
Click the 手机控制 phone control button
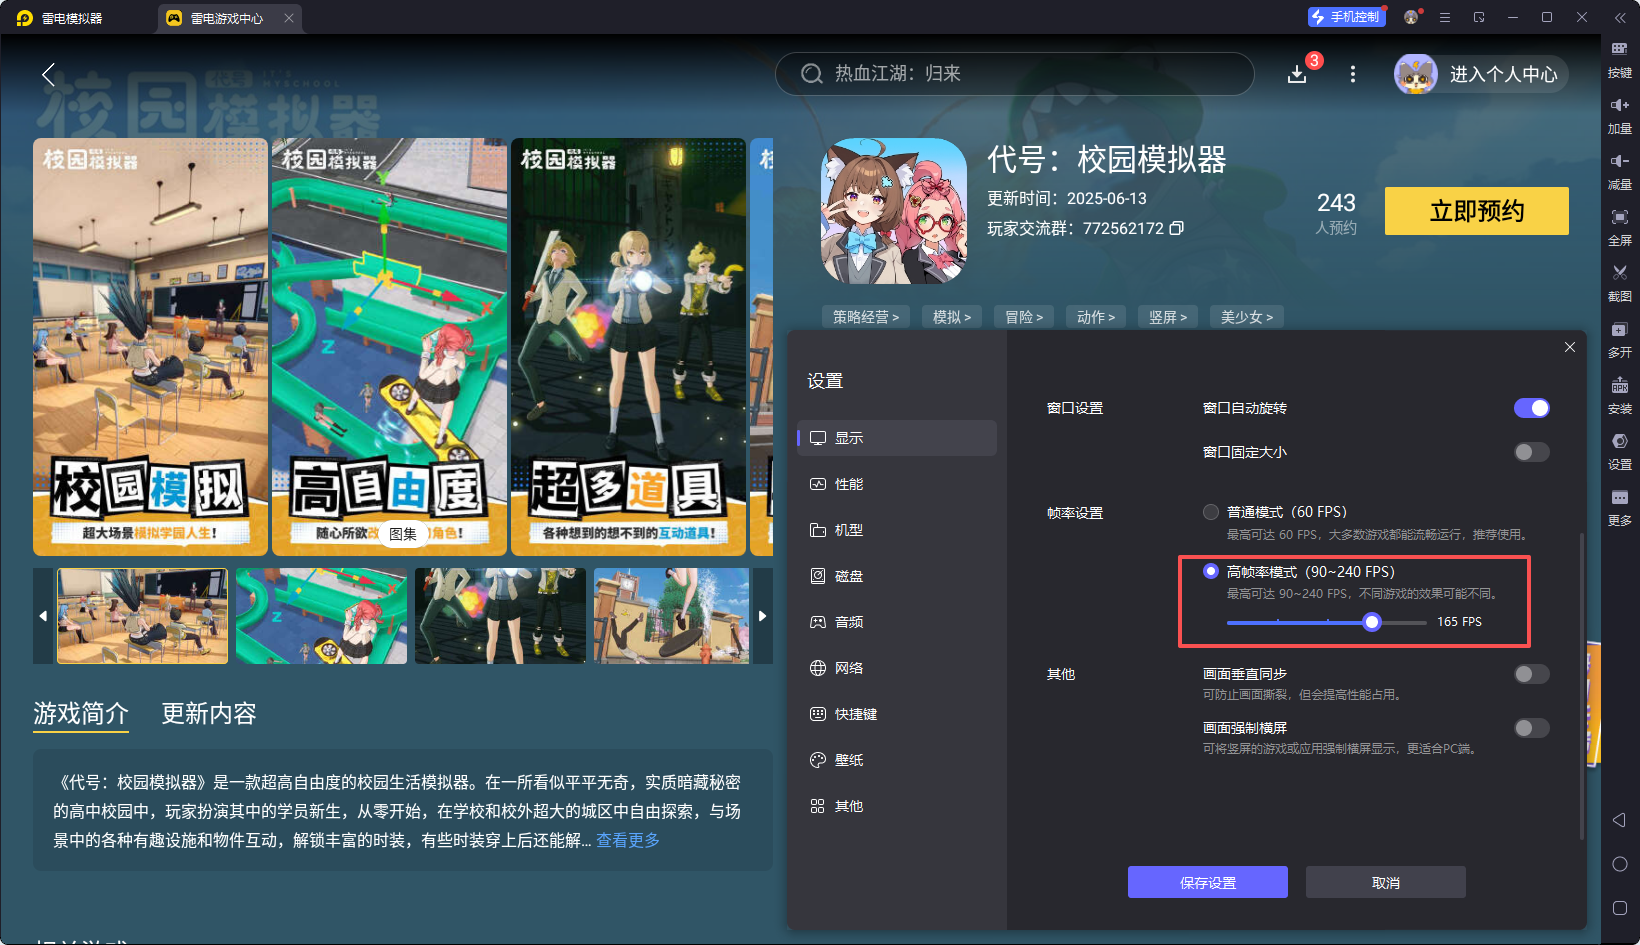pos(1347,17)
